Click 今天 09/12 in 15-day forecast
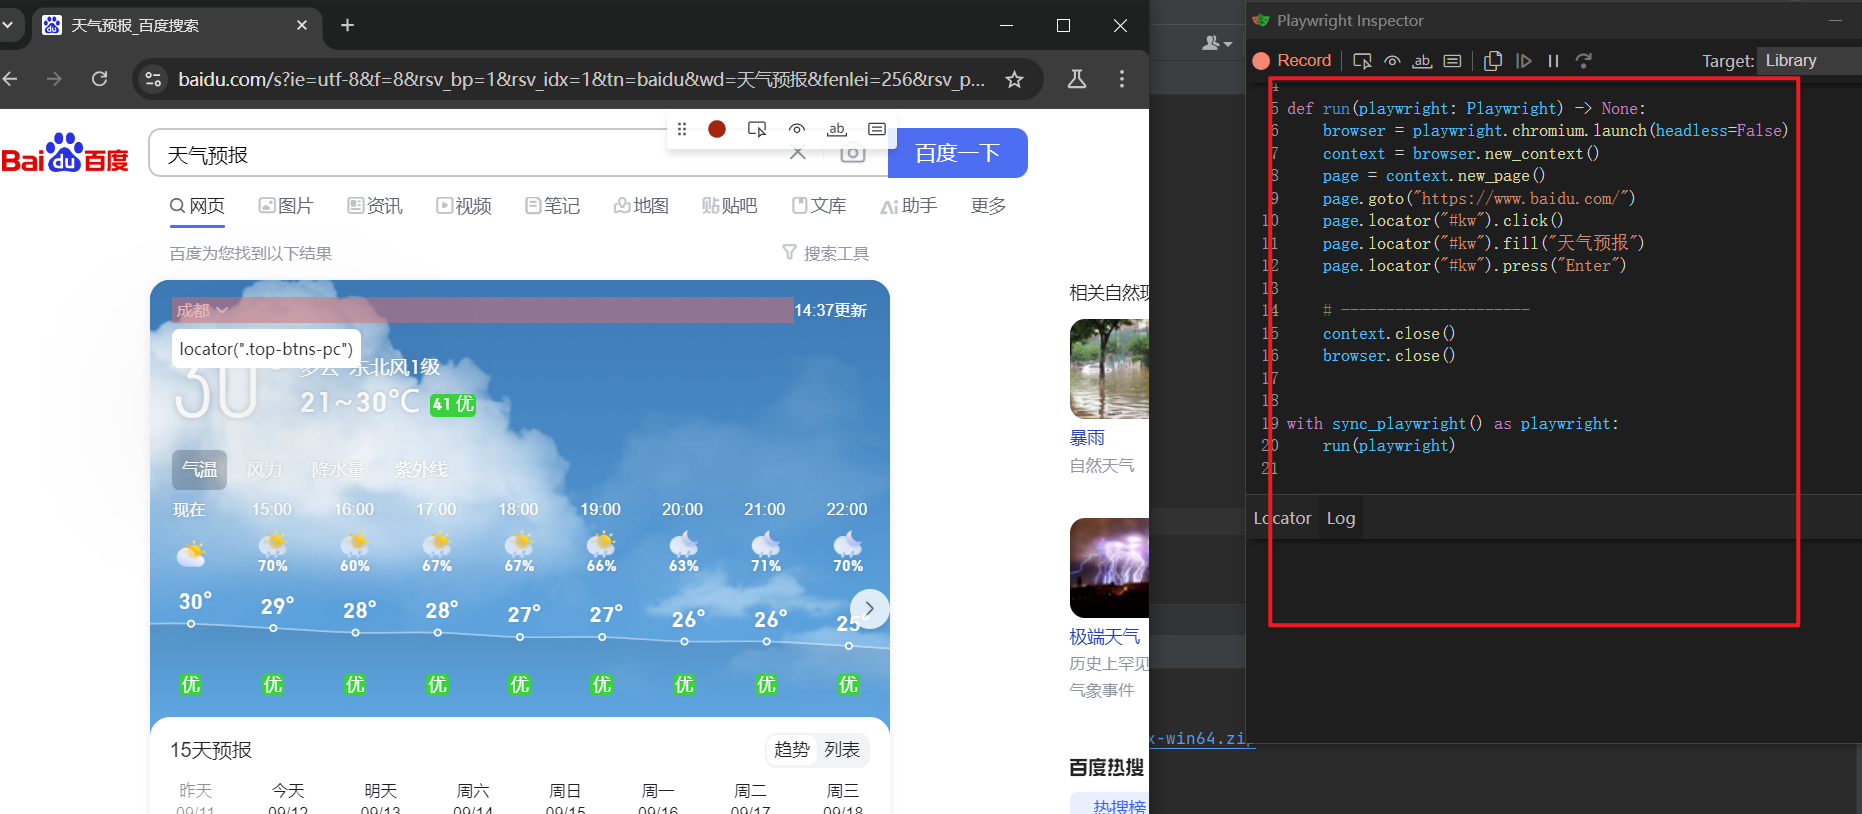This screenshot has width=1862, height=814. (288, 799)
